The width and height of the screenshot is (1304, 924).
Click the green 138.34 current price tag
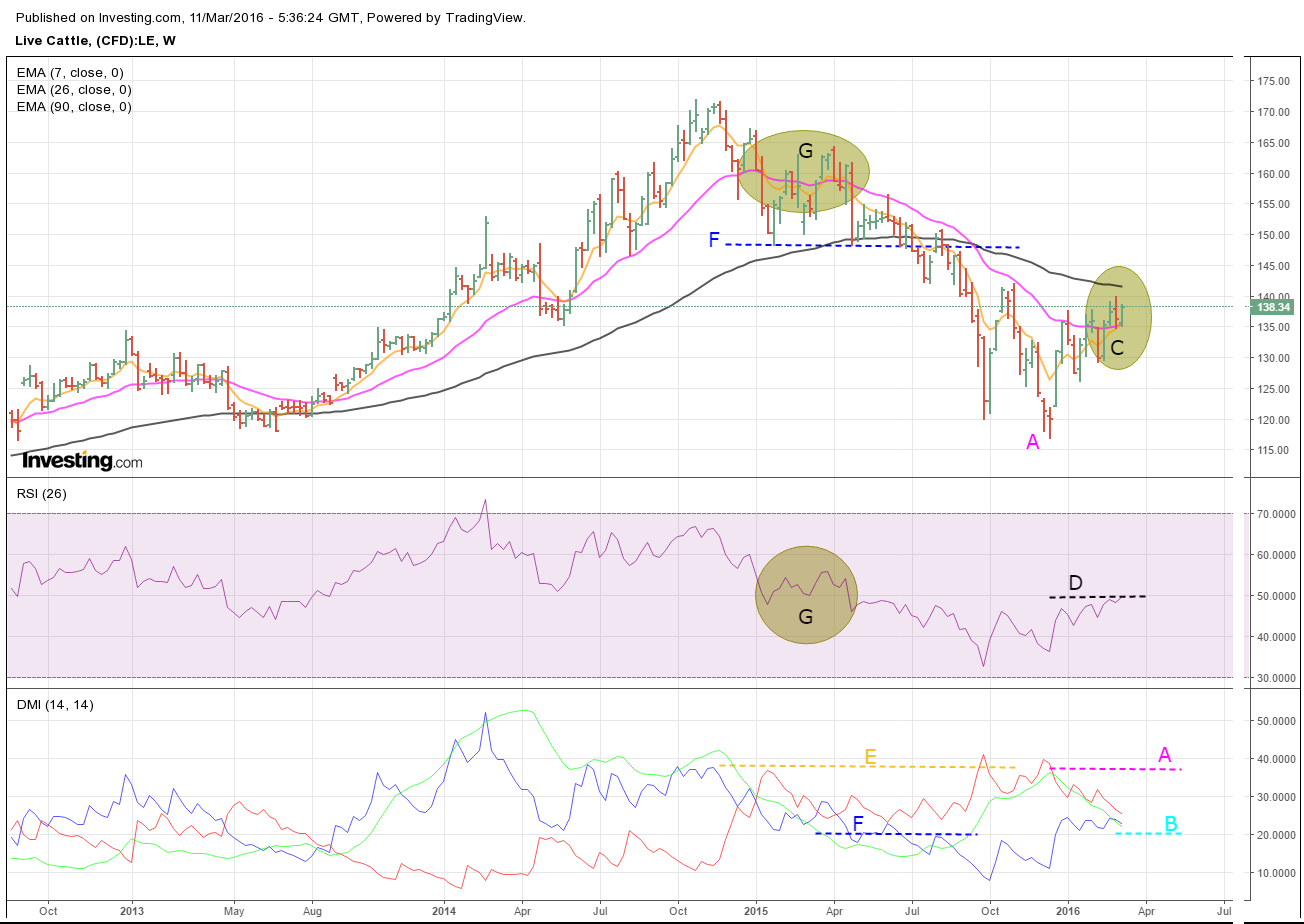click(1271, 306)
